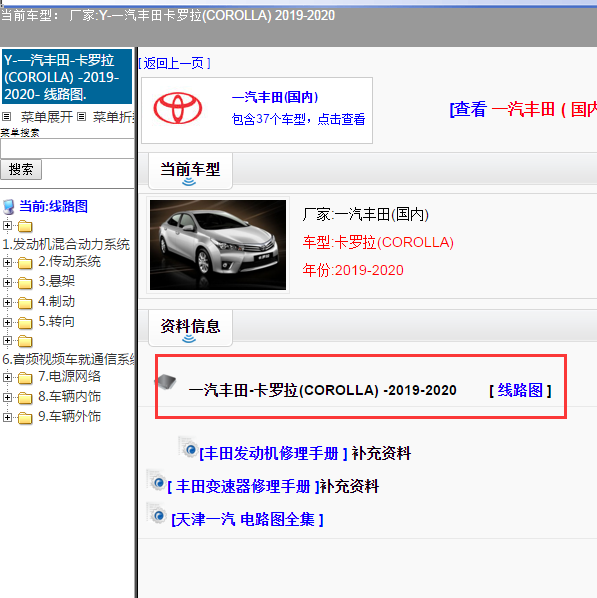The height and width of the screenshot is (598, 597).
Task: Click the 菜单折叠 collapse-all icon
Action: point(81,116)
